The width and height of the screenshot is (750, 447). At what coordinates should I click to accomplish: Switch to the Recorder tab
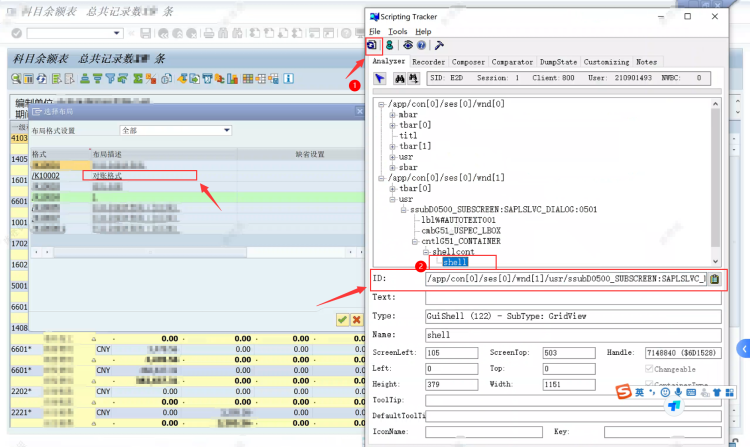pos(428,61)
